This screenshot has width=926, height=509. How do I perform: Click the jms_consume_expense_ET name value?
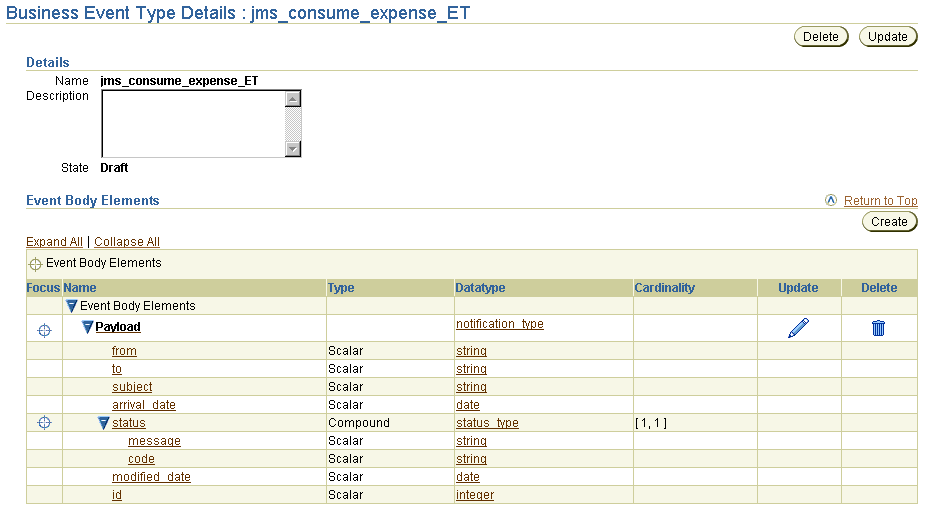click(x=179, y=81)
